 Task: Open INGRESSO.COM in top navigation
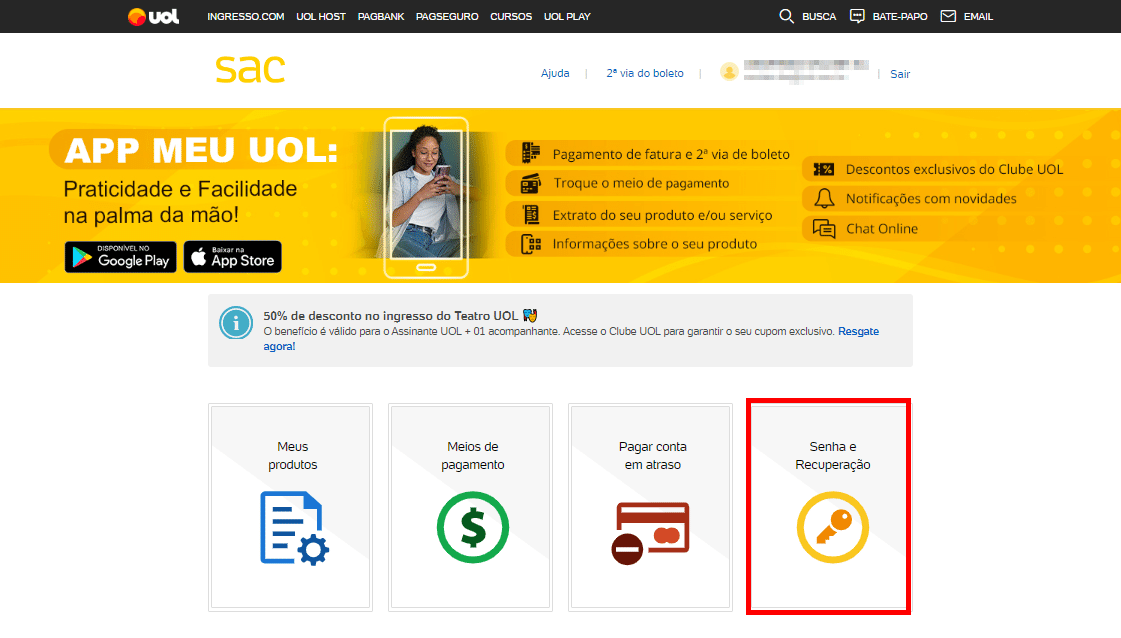[x=245, y=16]
